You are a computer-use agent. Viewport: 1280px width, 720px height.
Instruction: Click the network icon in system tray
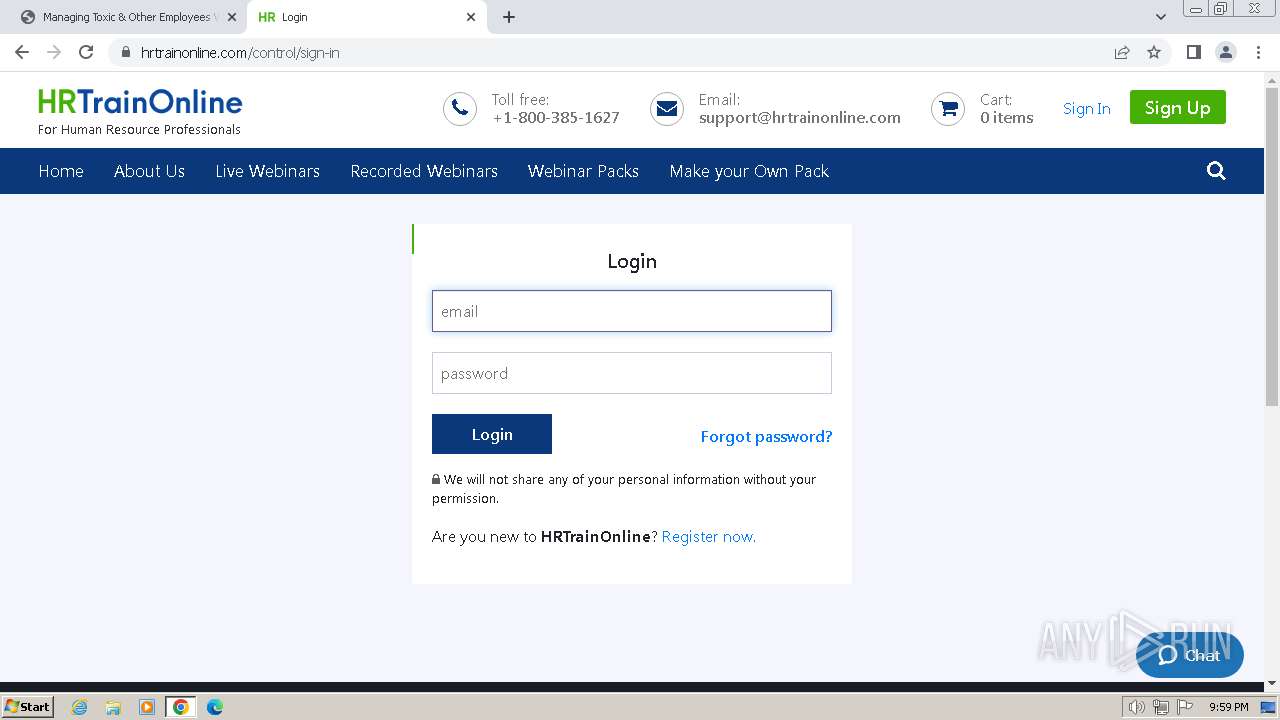click(1161, 707)
